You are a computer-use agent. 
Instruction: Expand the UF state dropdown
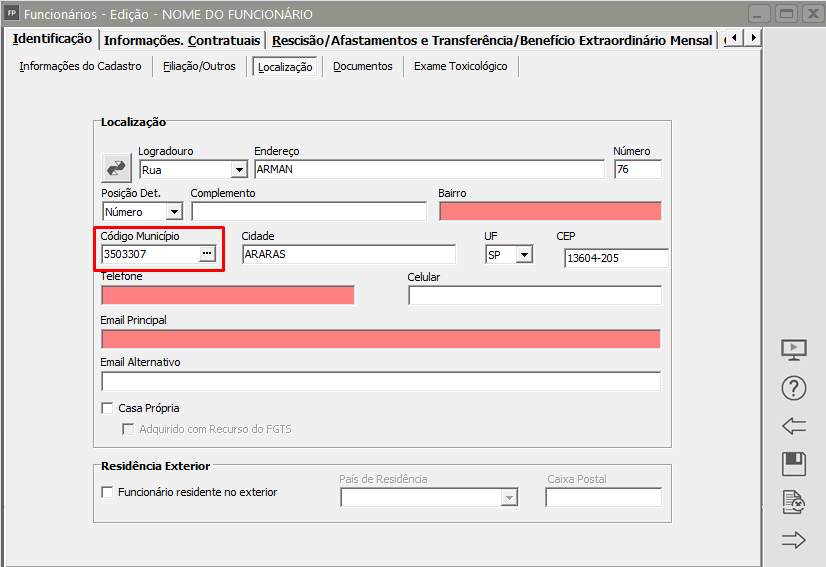coord(524,255)
